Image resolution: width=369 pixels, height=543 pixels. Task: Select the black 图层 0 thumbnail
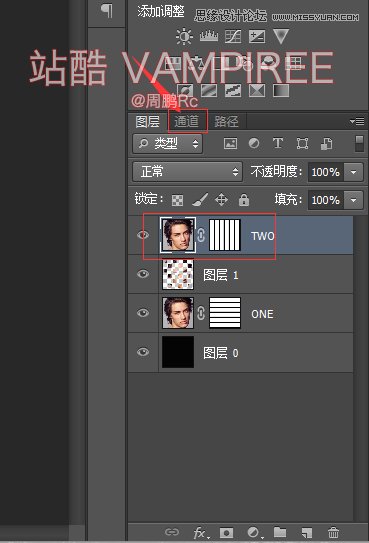click(x=178, y=352)
